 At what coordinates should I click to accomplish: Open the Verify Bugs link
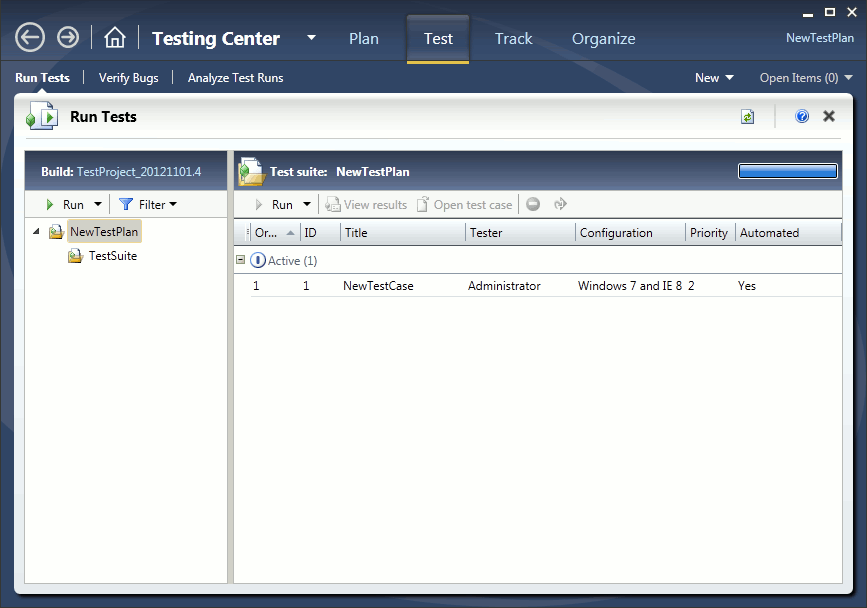[x=128, y=78]
